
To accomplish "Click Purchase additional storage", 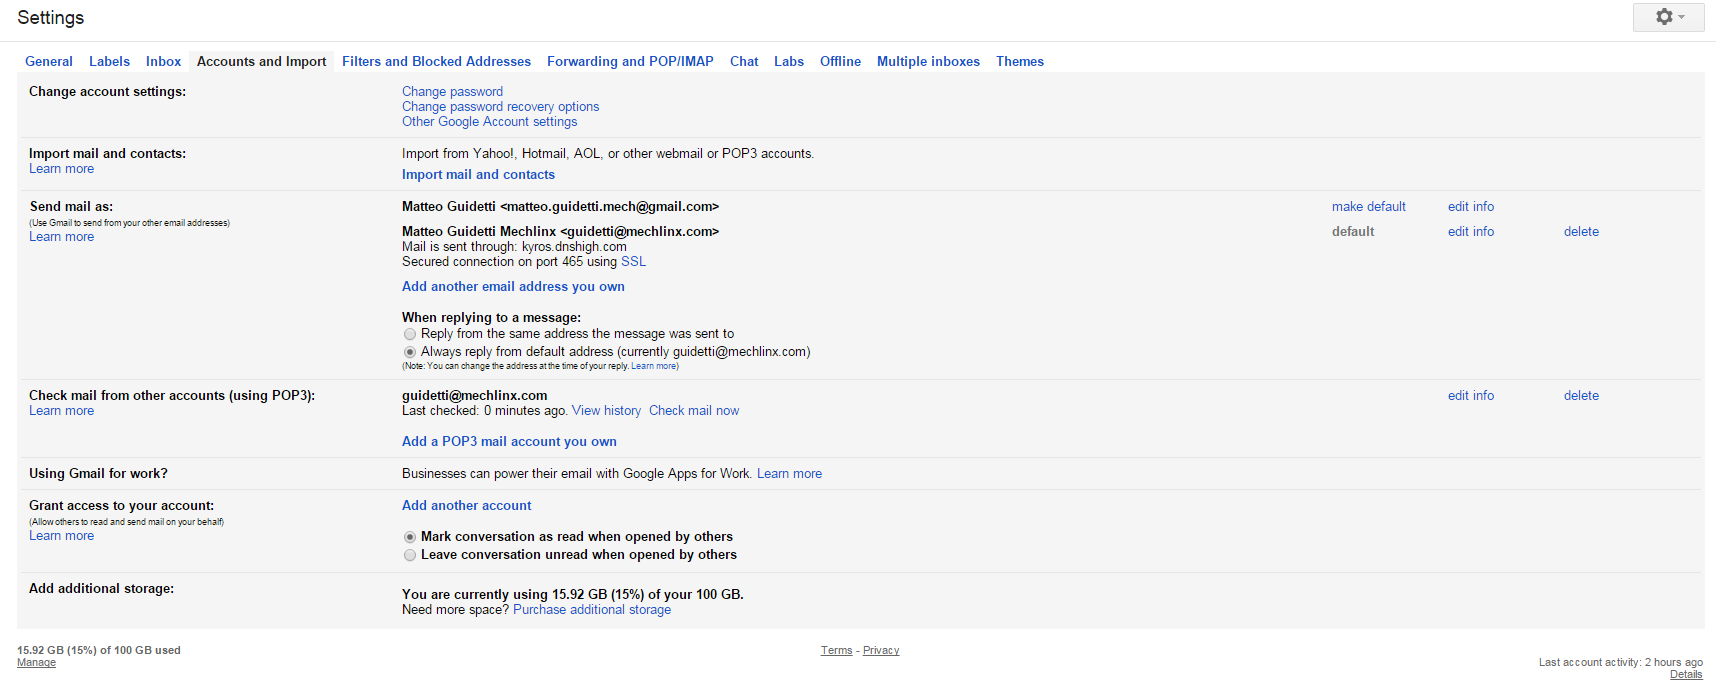I will coord(592,609).
